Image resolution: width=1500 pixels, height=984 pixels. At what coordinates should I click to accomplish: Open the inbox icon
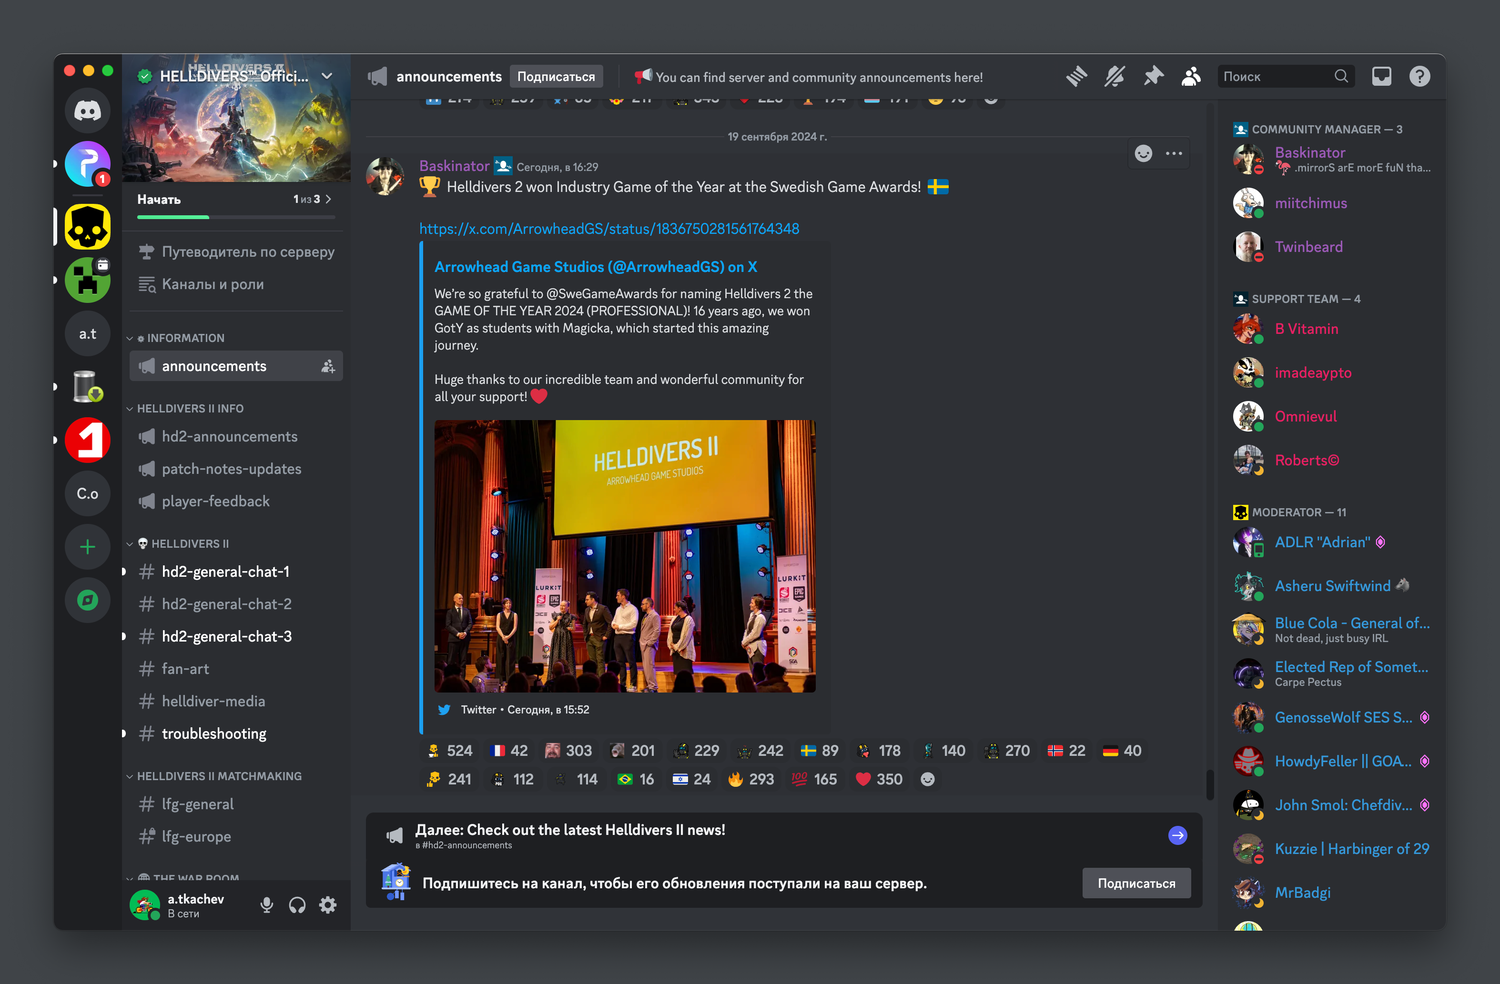[x=1381, y=77]
